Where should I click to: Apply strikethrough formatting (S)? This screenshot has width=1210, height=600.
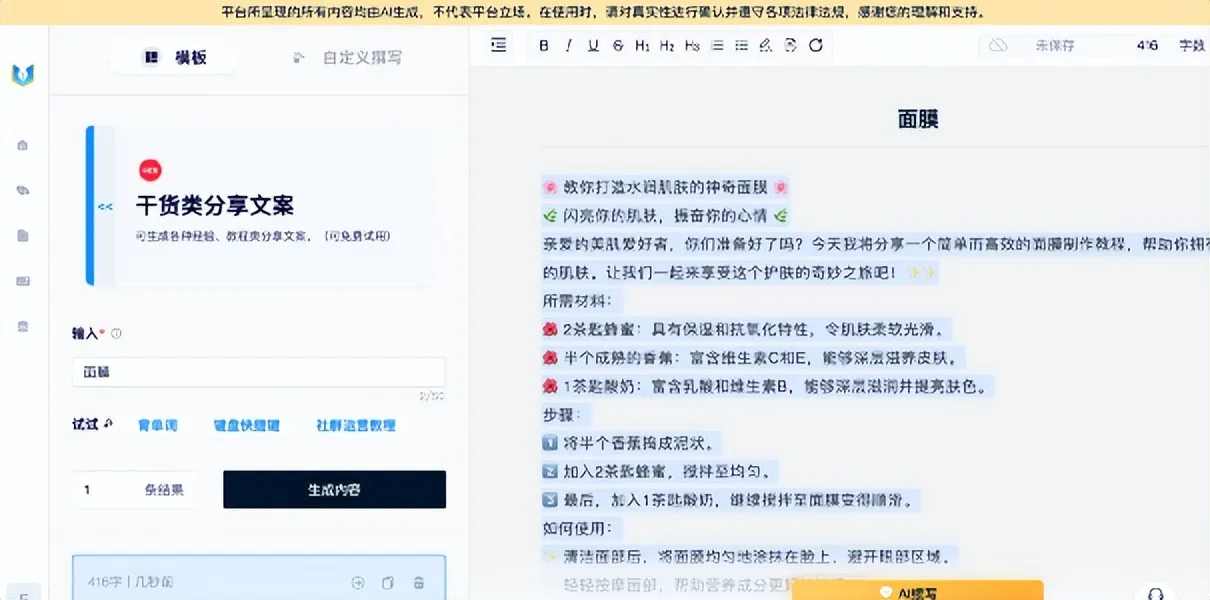[x=618, y=45]
